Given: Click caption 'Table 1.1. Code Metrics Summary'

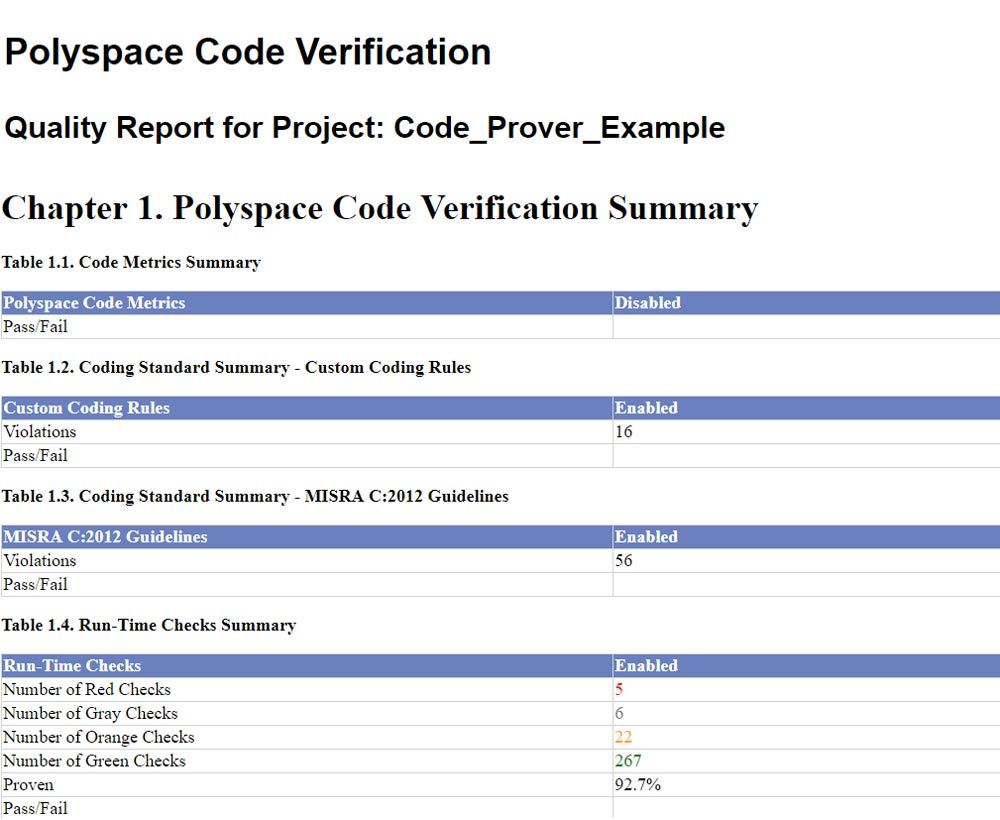Looking at the screenshot, I should pos(131,262).
